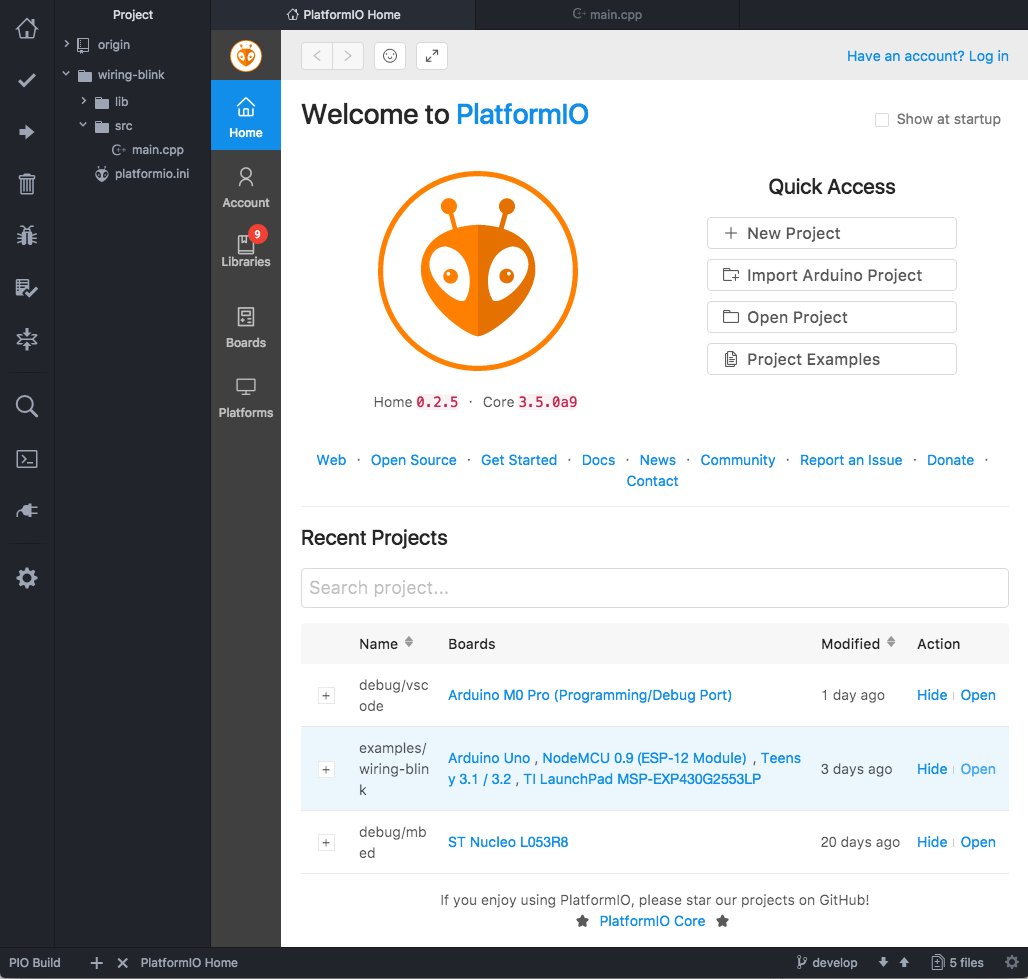Click the git push up-arrow in status bar

click(904, 962)
